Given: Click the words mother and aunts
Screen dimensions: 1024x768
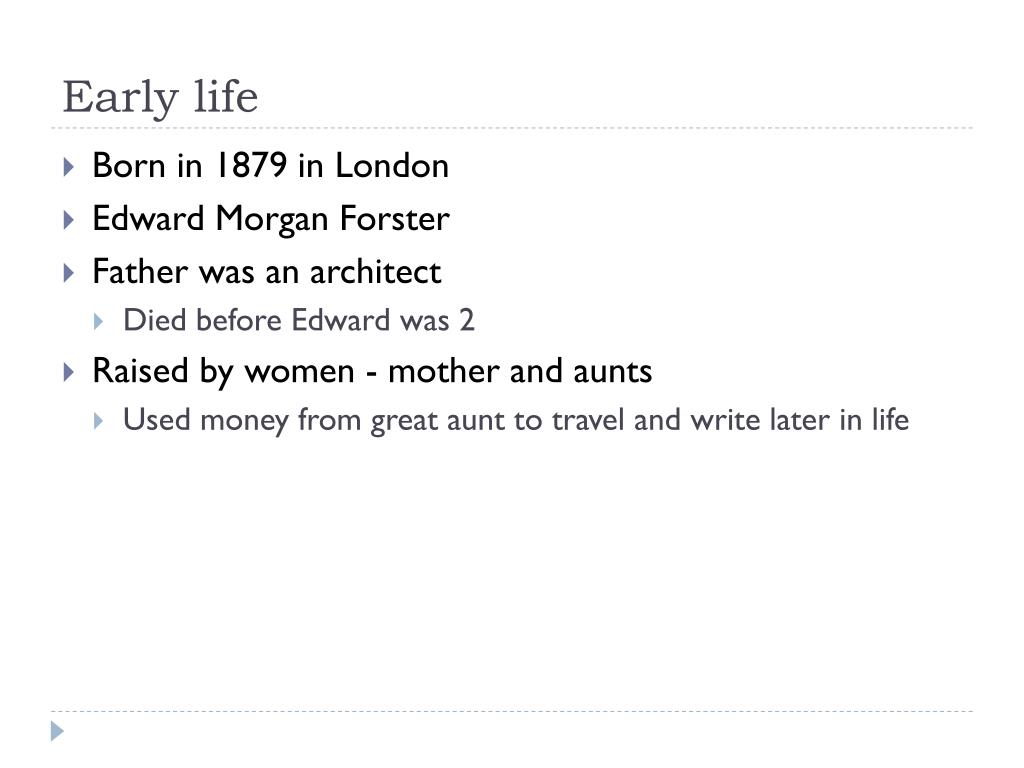Looking at the screenshot, I should click(520, 372).
